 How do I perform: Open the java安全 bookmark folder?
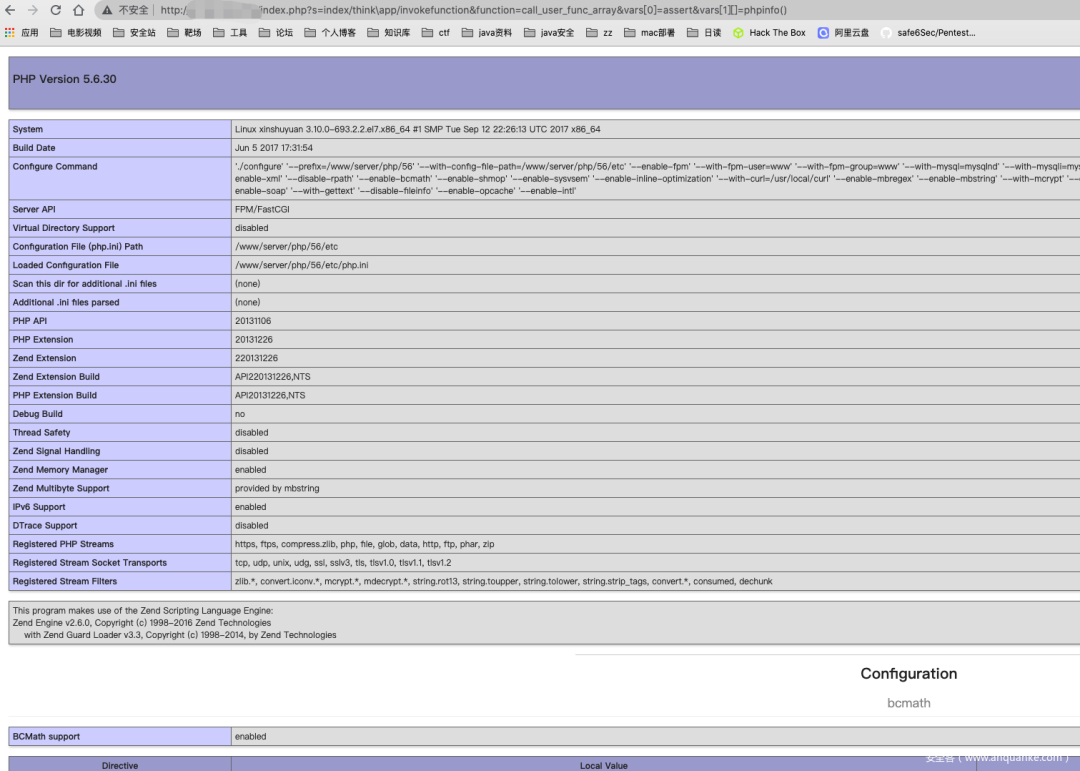click(549, 32)
